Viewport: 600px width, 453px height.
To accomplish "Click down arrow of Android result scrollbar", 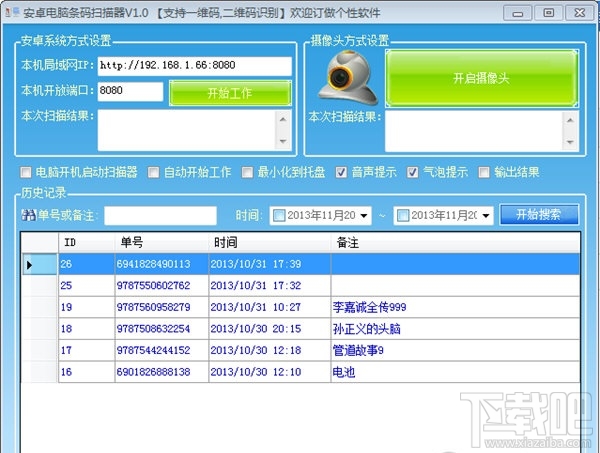I will coord(283,142).
